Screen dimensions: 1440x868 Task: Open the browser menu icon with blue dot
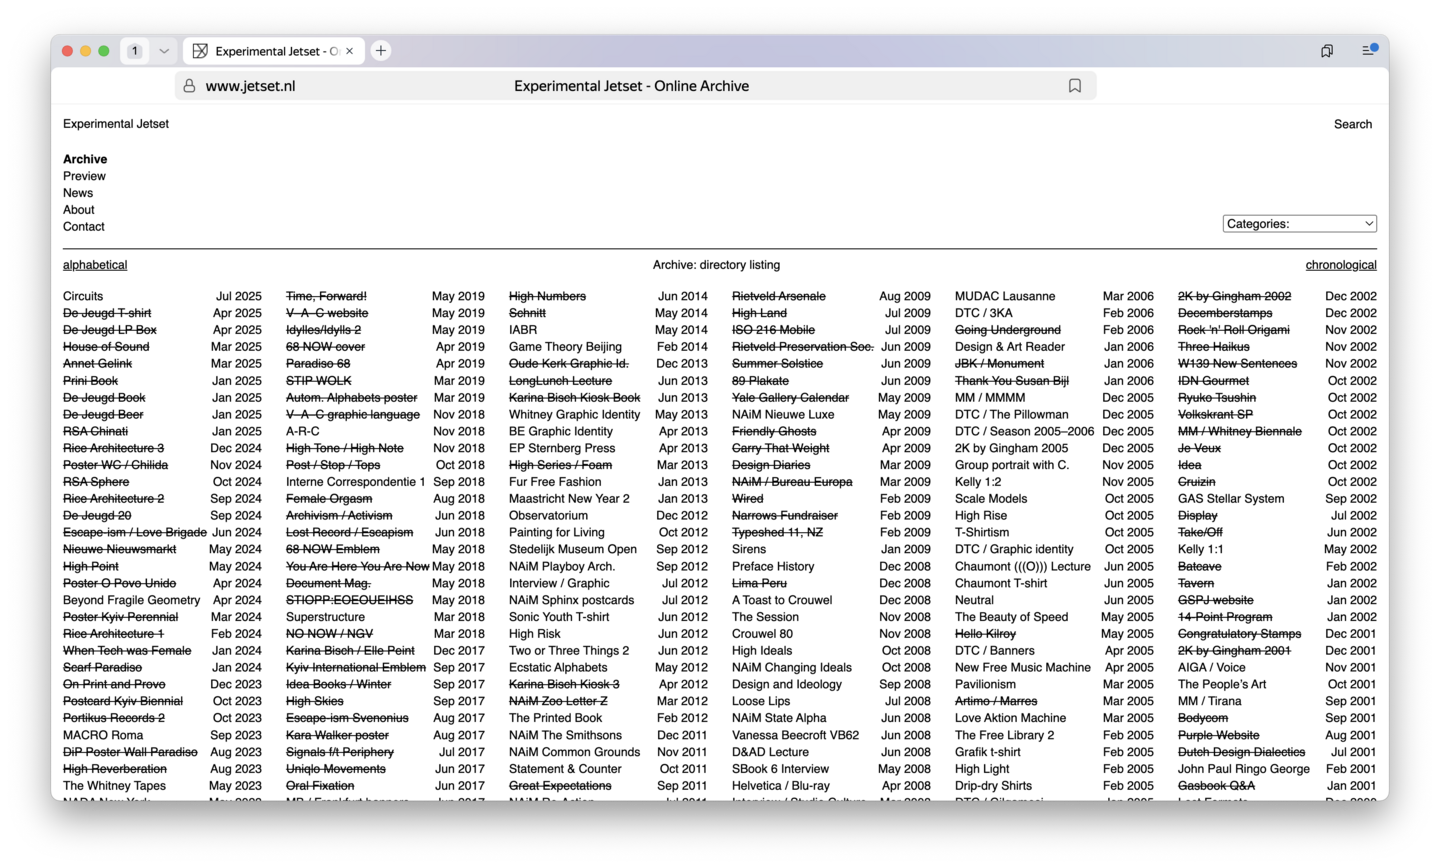pos(1369,50)
